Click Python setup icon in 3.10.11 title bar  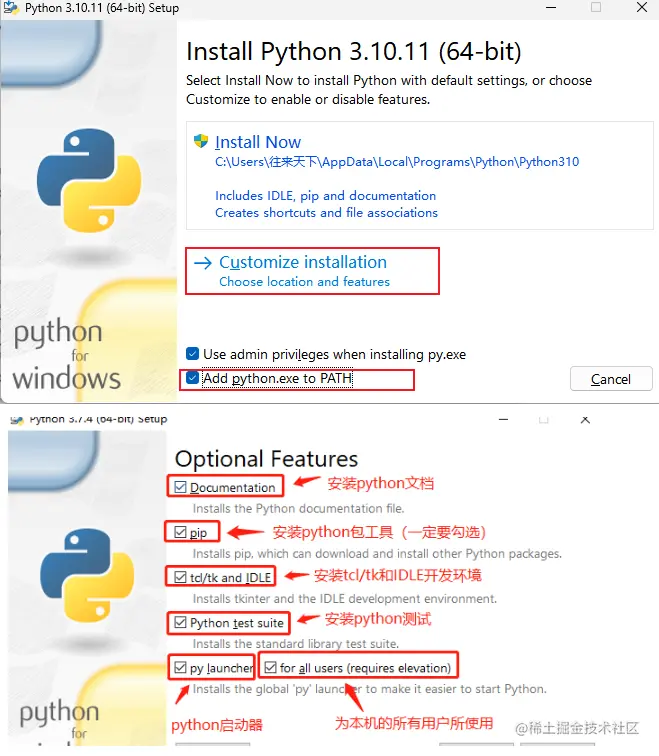11,8
